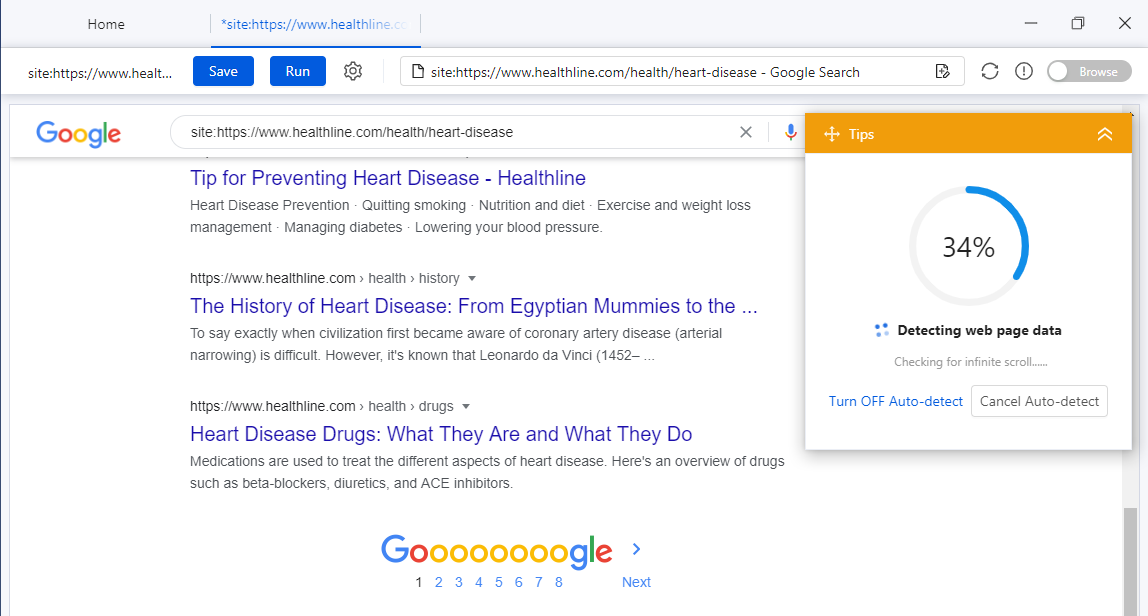Click inside the Google search input field
The image size is (1148, 616).
[461, 133]
